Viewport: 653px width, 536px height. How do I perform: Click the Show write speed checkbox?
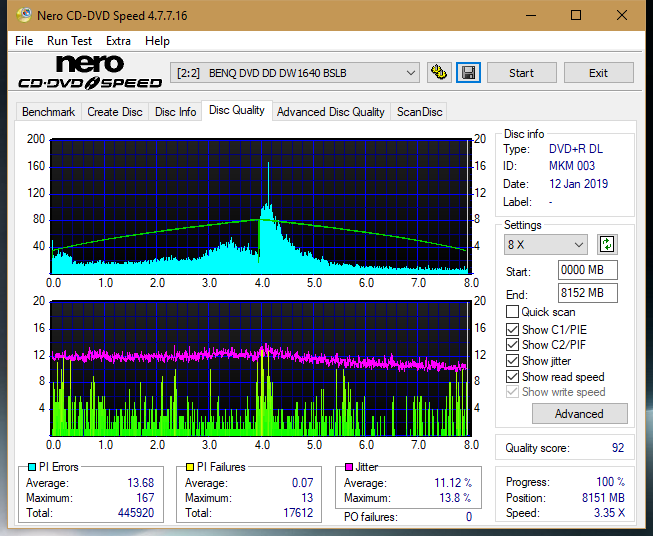click(512, 392)
